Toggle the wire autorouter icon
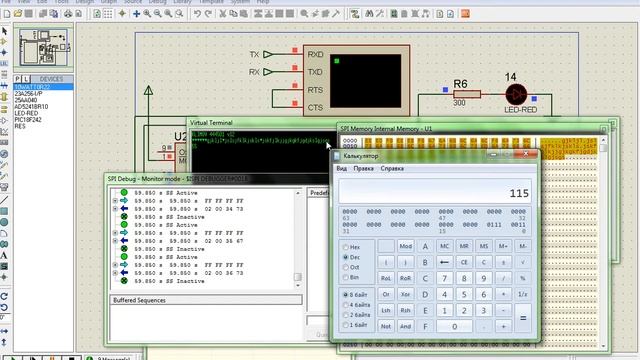This screenshot has width=640, height=360. pos(355,14)
